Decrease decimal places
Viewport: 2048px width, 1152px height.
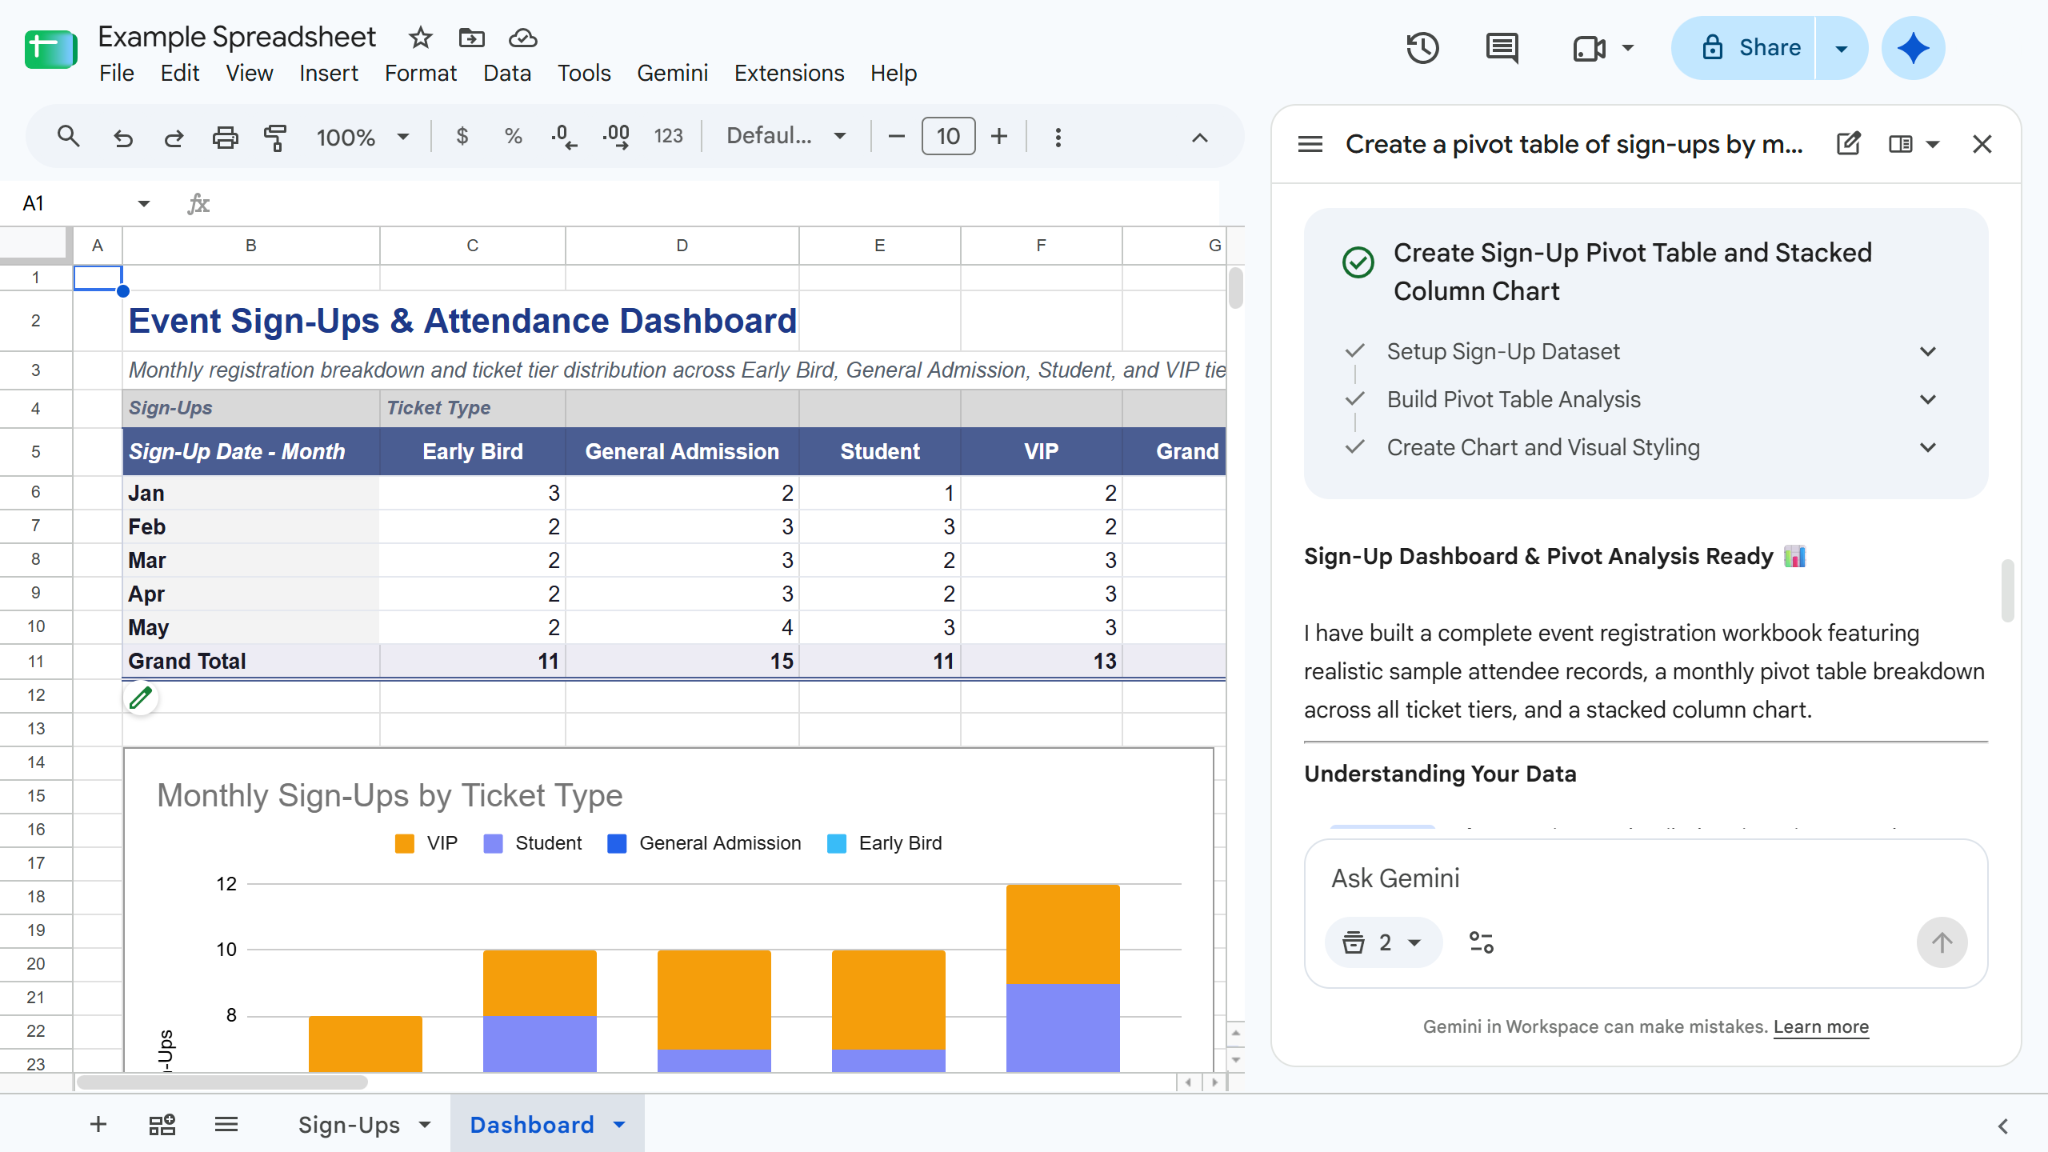[x=564, y=137]
